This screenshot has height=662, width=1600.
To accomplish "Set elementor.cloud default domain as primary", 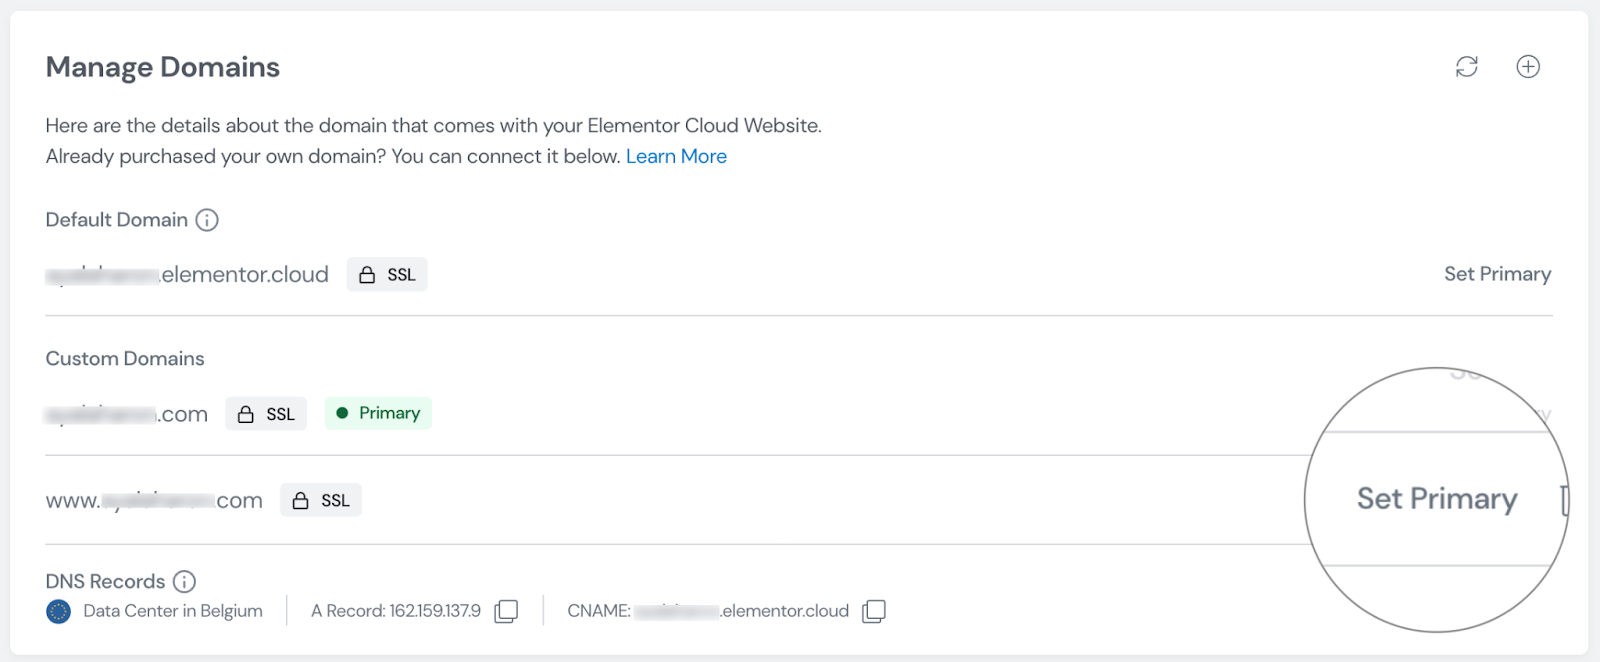I will click(x=1497, y=274).
